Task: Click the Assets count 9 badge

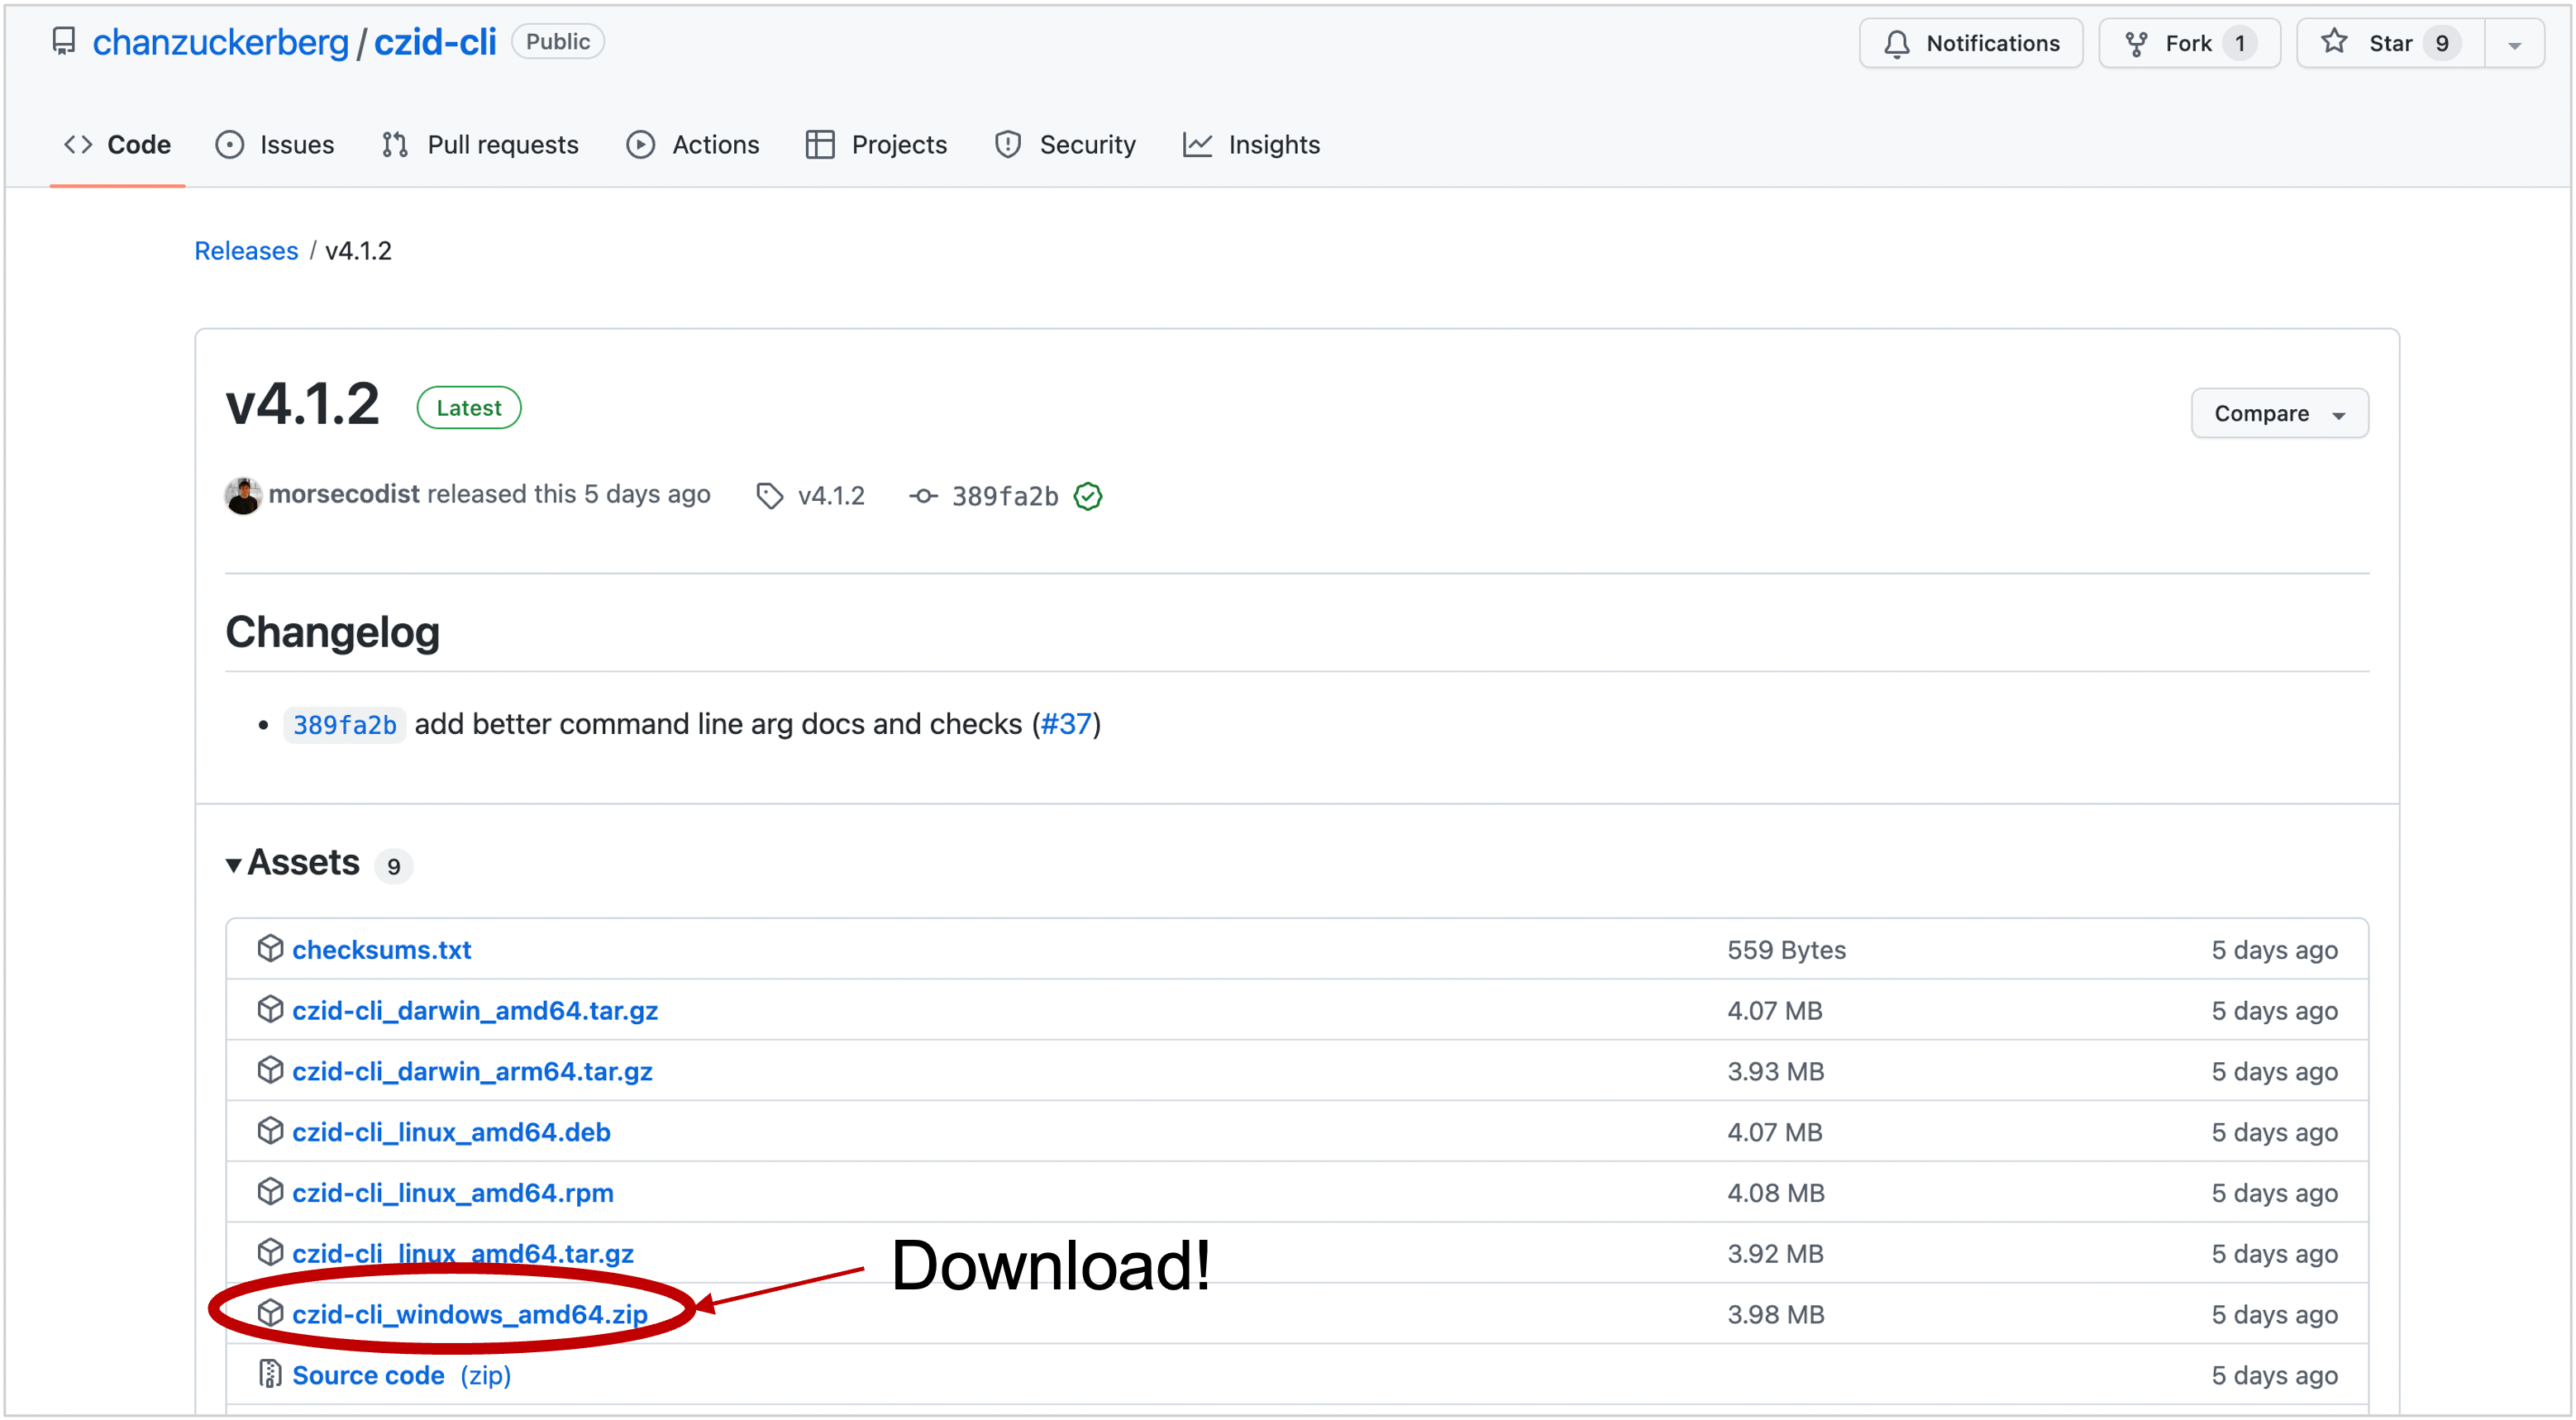Action: 394,866
